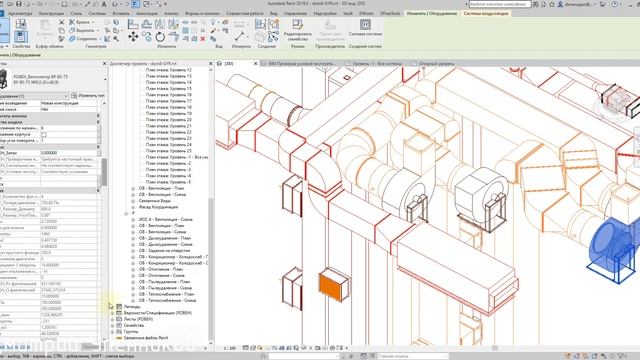This screenshot has width=640, height=360.
Task: Open Type Properties icon above Properties button
Action: pos(20,24)
